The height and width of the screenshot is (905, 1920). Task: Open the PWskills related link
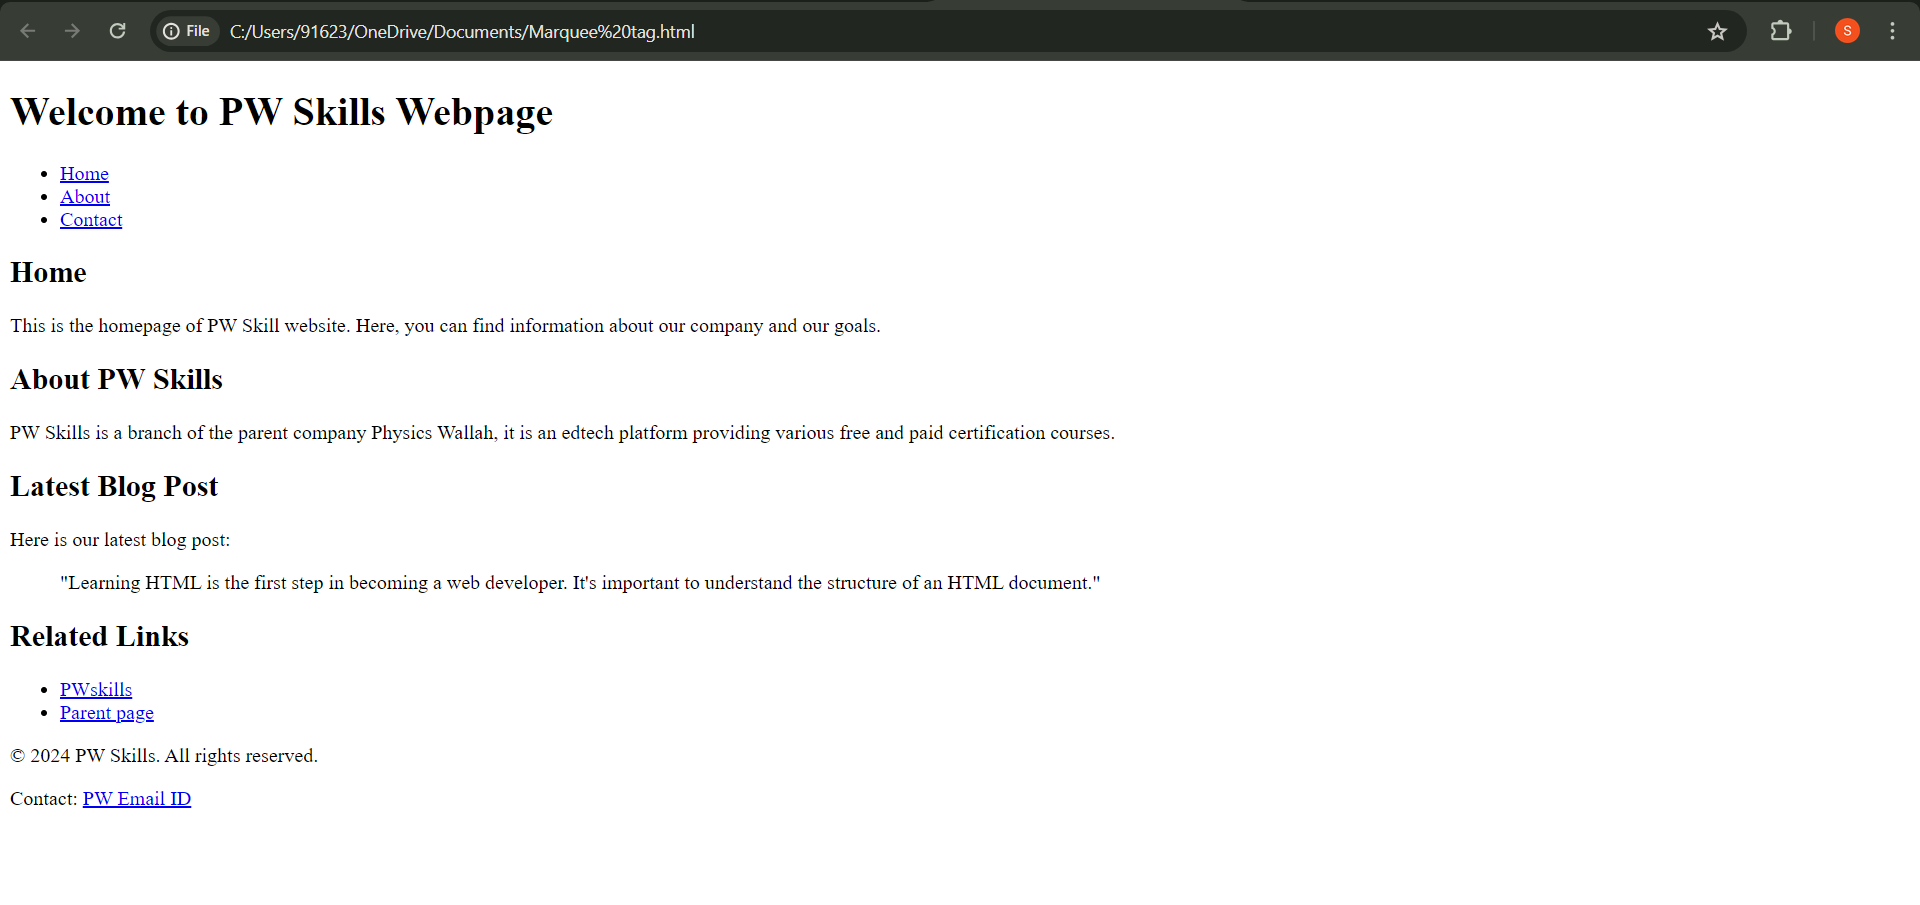96,690
